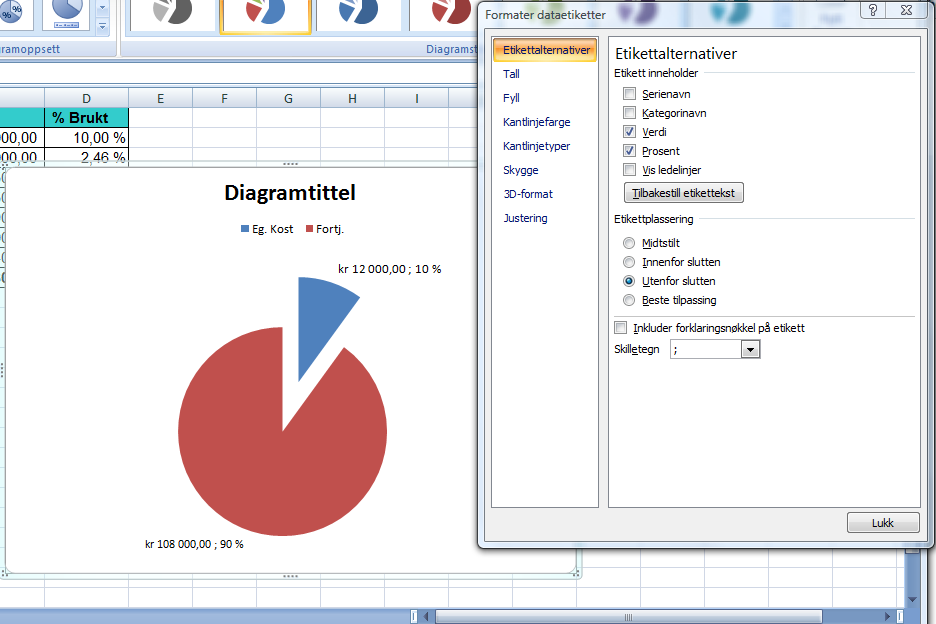Screen dimensions: 936x624
Task: Select column F header
Action: pos(224,99)
